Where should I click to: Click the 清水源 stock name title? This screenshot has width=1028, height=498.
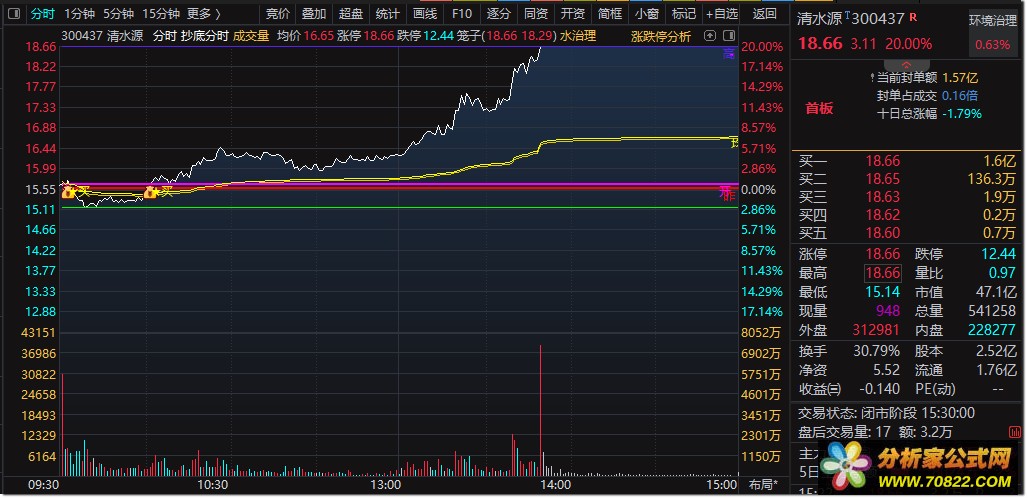(820, 19)
